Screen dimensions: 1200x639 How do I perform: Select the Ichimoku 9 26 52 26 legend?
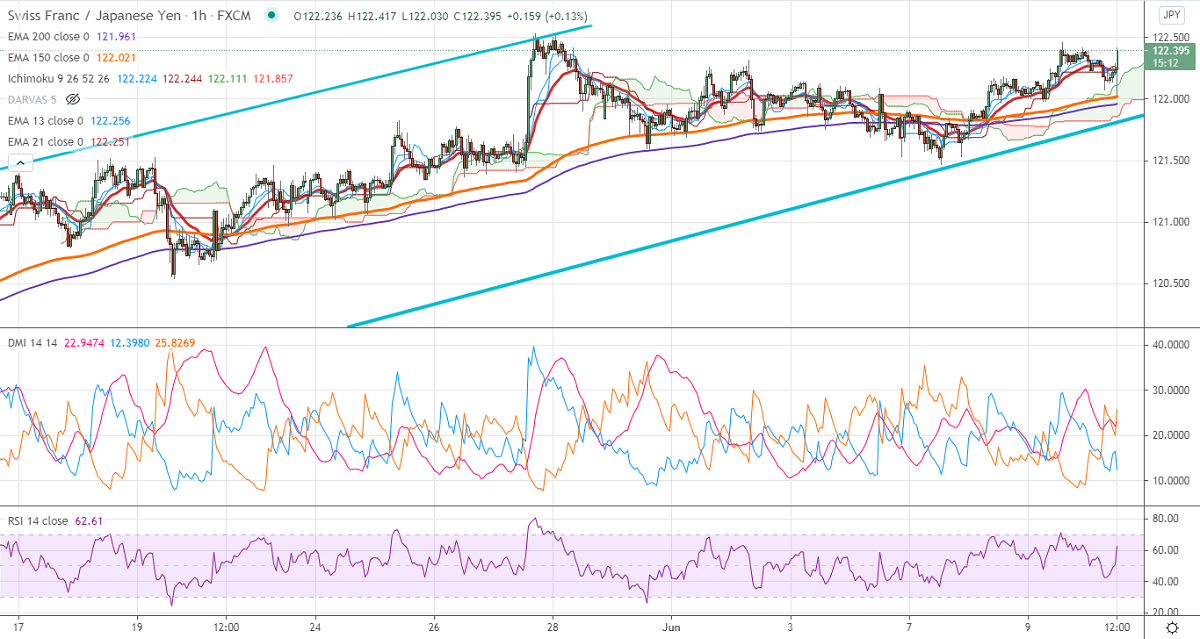click(x=58, y=78)
